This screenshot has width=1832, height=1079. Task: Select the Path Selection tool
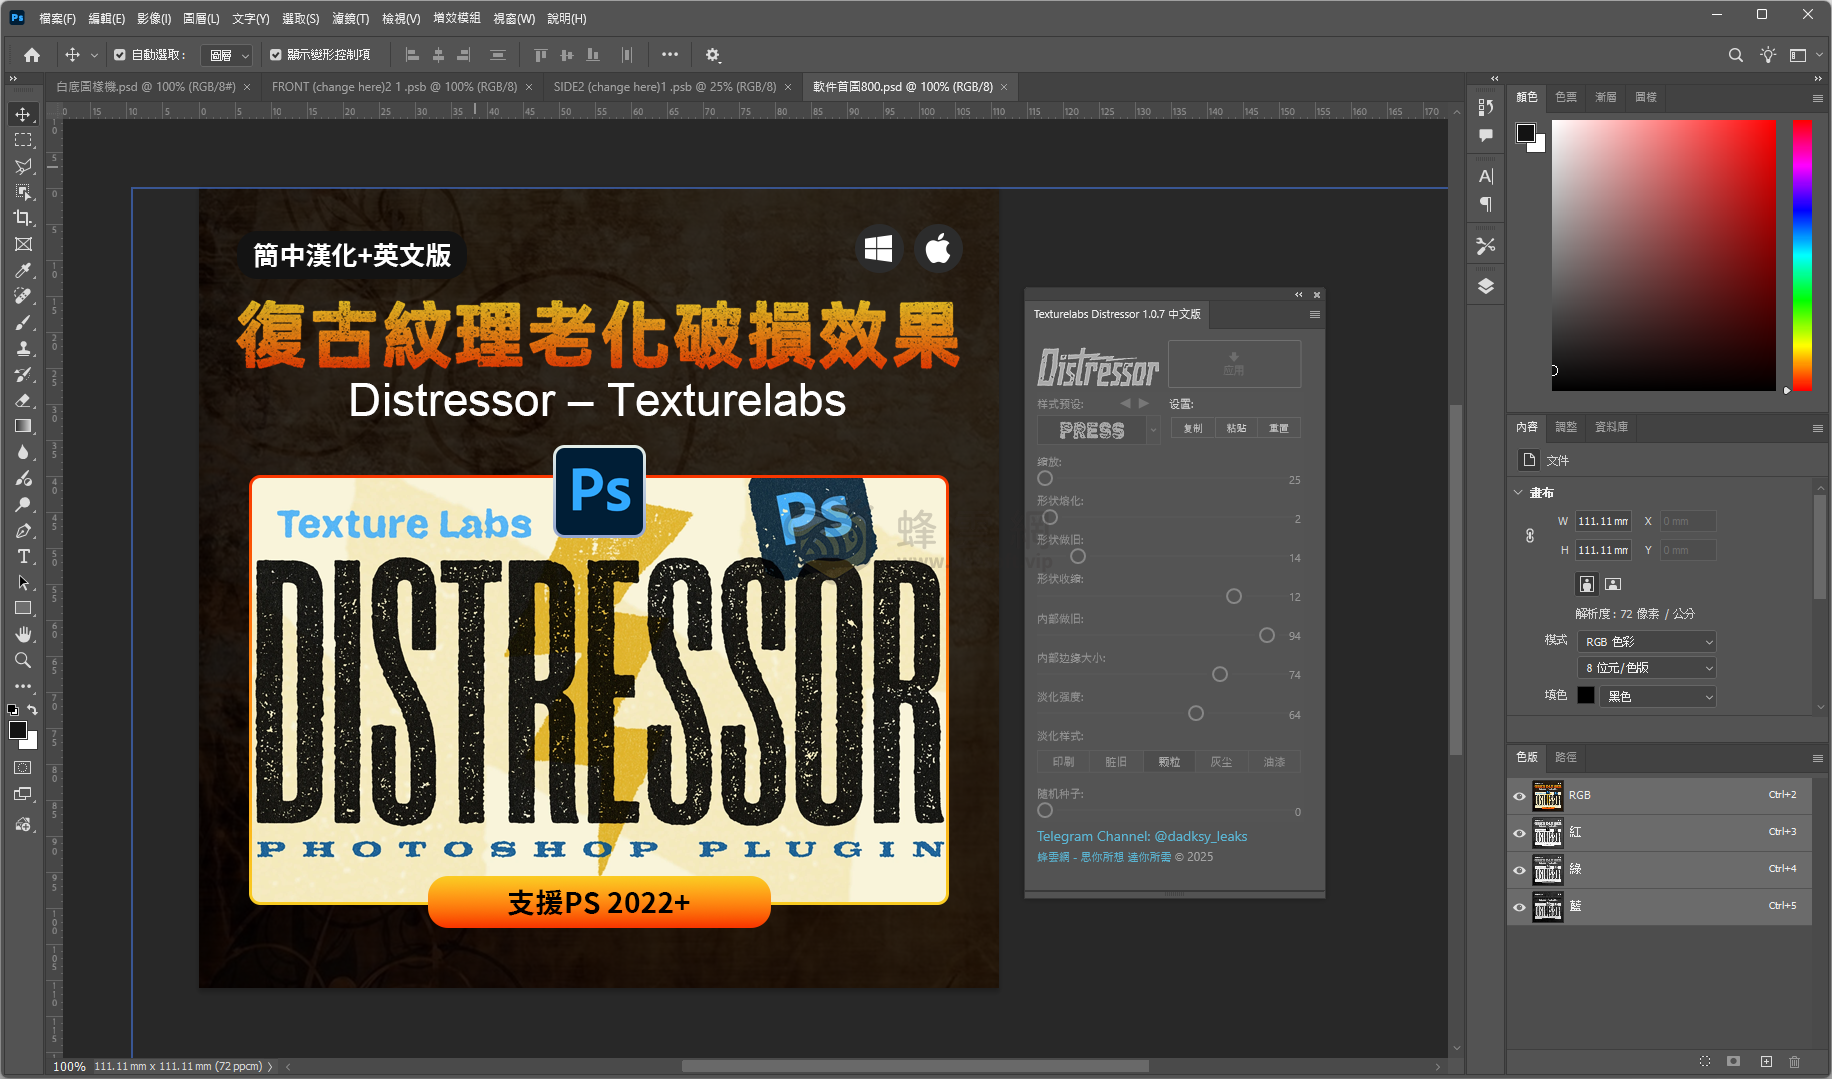tap(23, 582)
